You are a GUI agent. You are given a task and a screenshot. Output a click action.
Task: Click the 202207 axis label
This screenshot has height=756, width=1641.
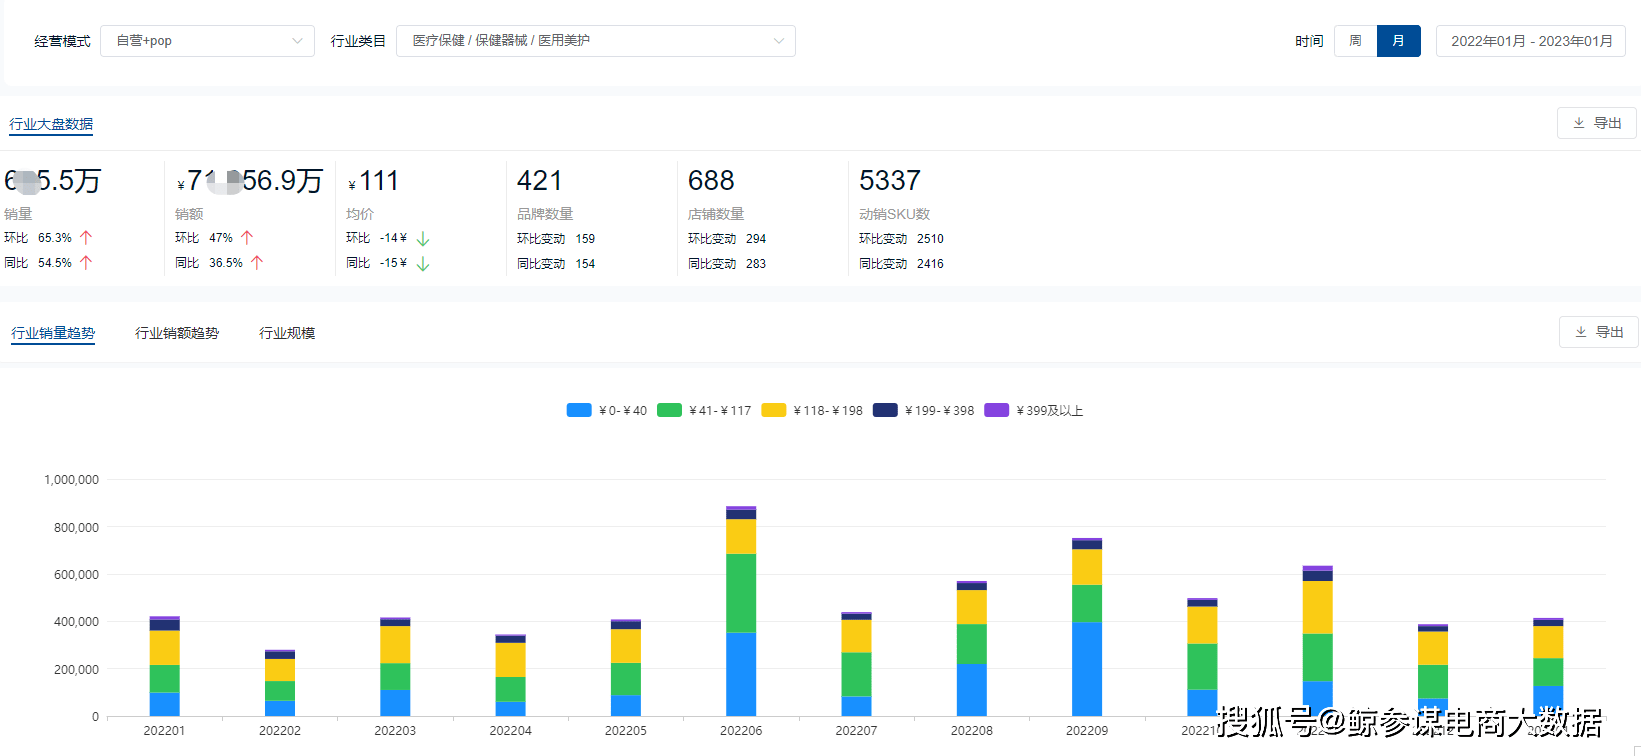coord(856,731)
